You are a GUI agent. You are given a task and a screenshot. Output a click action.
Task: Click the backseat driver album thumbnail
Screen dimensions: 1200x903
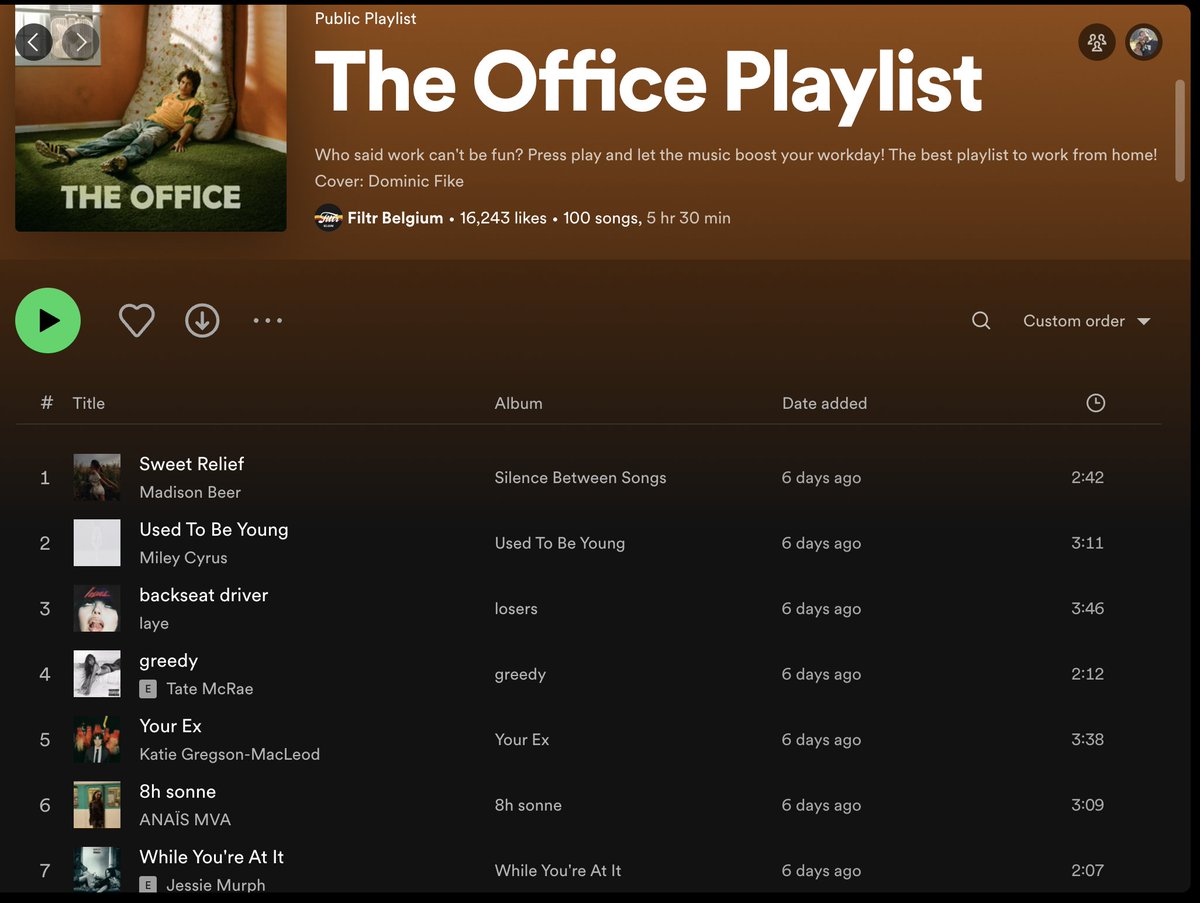[97, 608]
